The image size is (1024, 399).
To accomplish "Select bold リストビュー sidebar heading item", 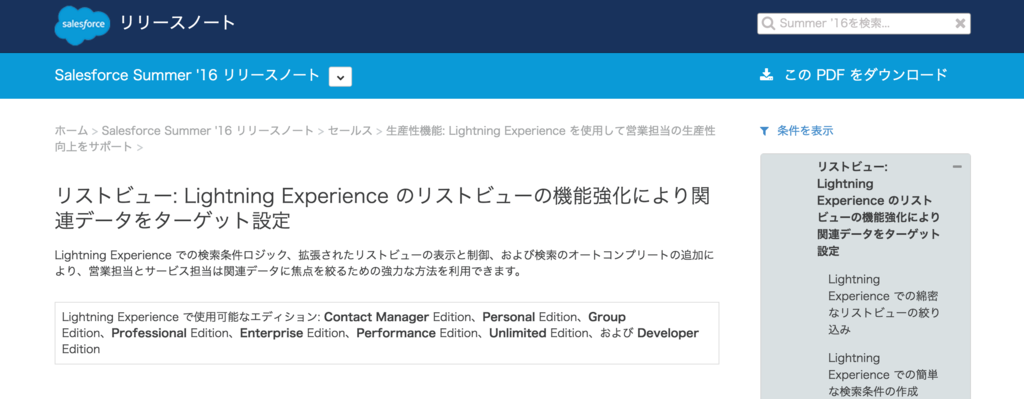I will [x=878, y=209].
